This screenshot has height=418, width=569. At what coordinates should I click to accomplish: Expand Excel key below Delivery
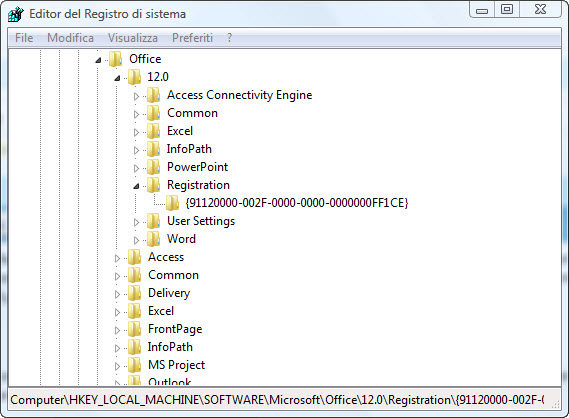117,312
